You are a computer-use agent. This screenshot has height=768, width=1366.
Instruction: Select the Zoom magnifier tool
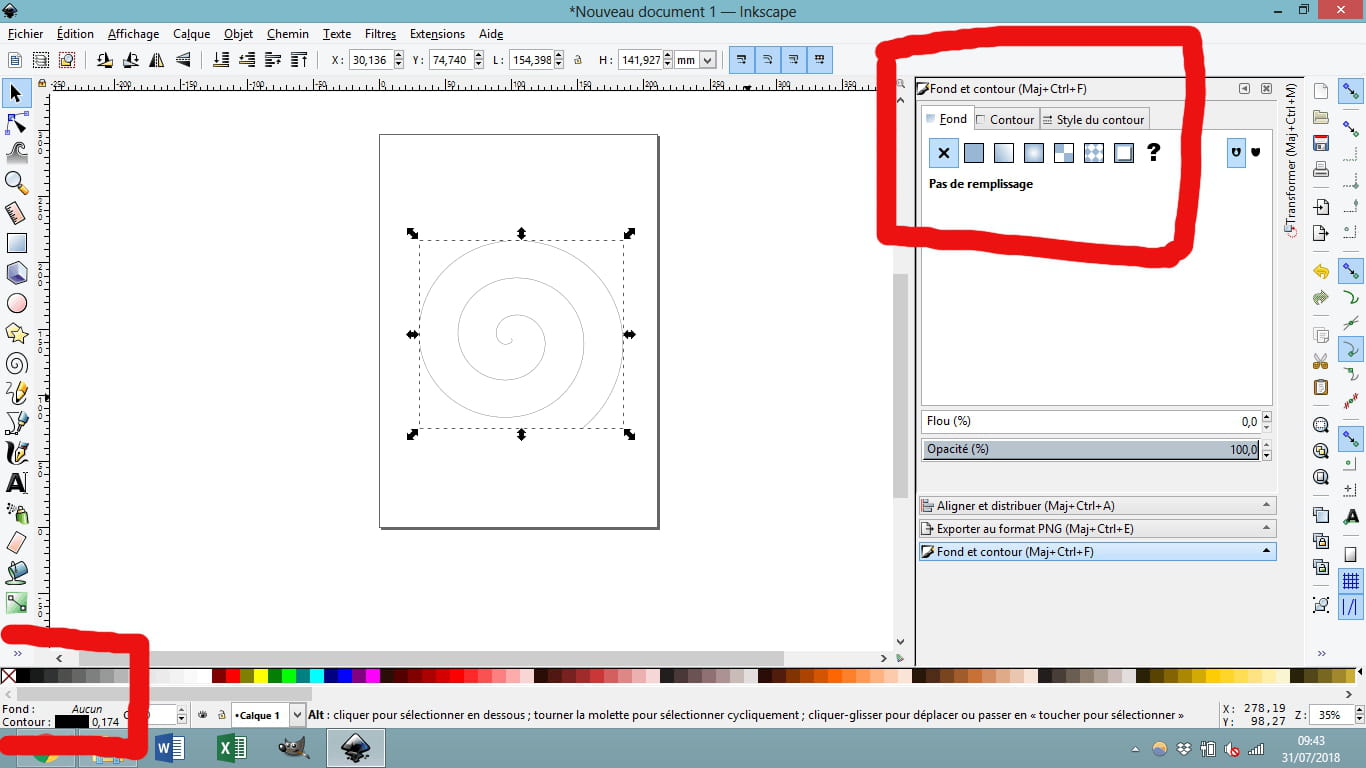(16, 182)
